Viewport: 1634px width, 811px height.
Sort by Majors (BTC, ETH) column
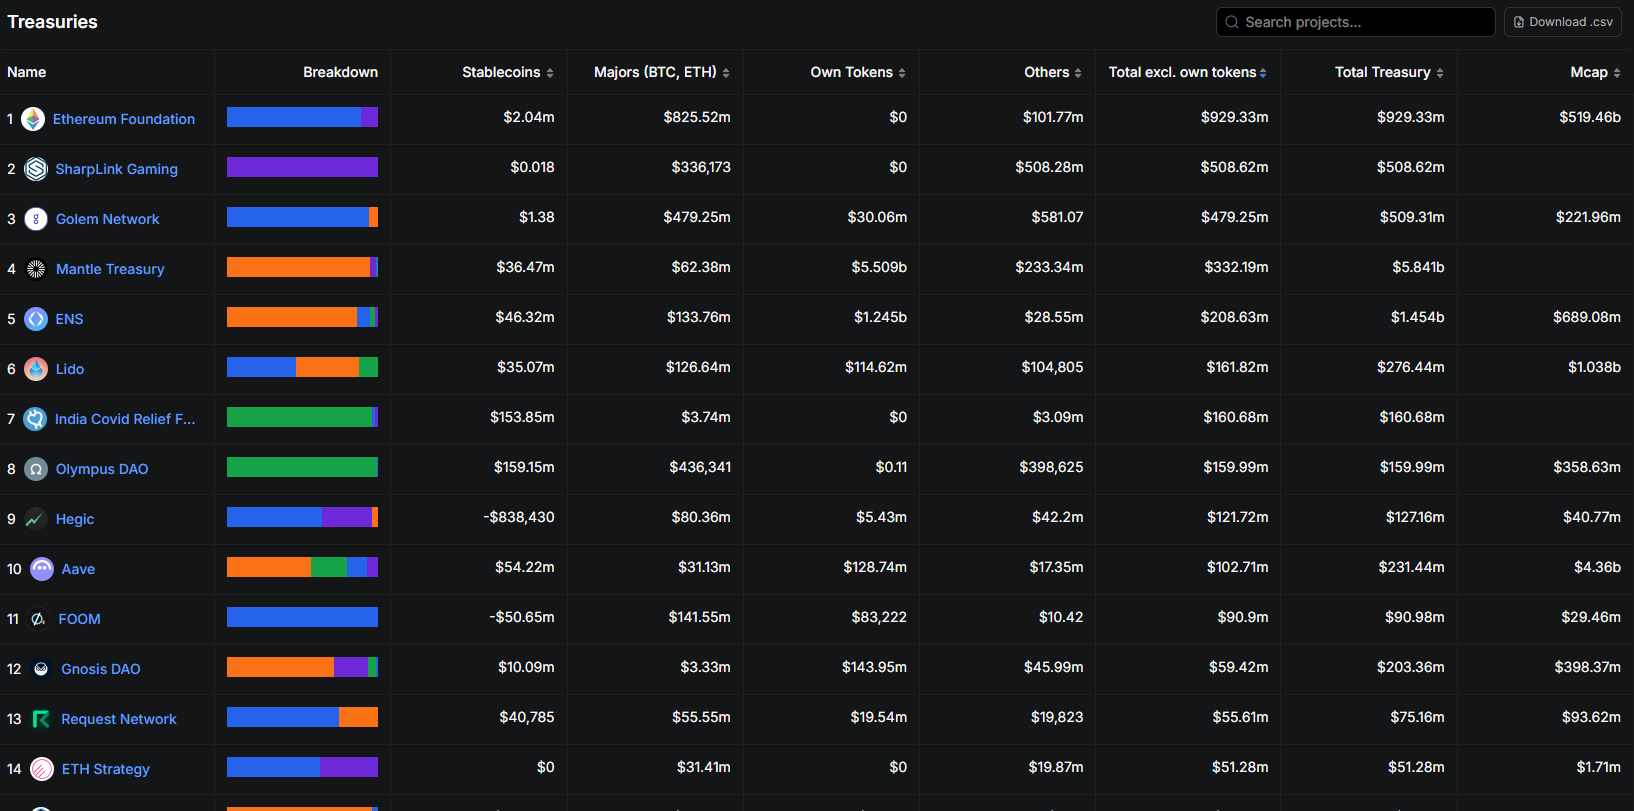point(661,72)
